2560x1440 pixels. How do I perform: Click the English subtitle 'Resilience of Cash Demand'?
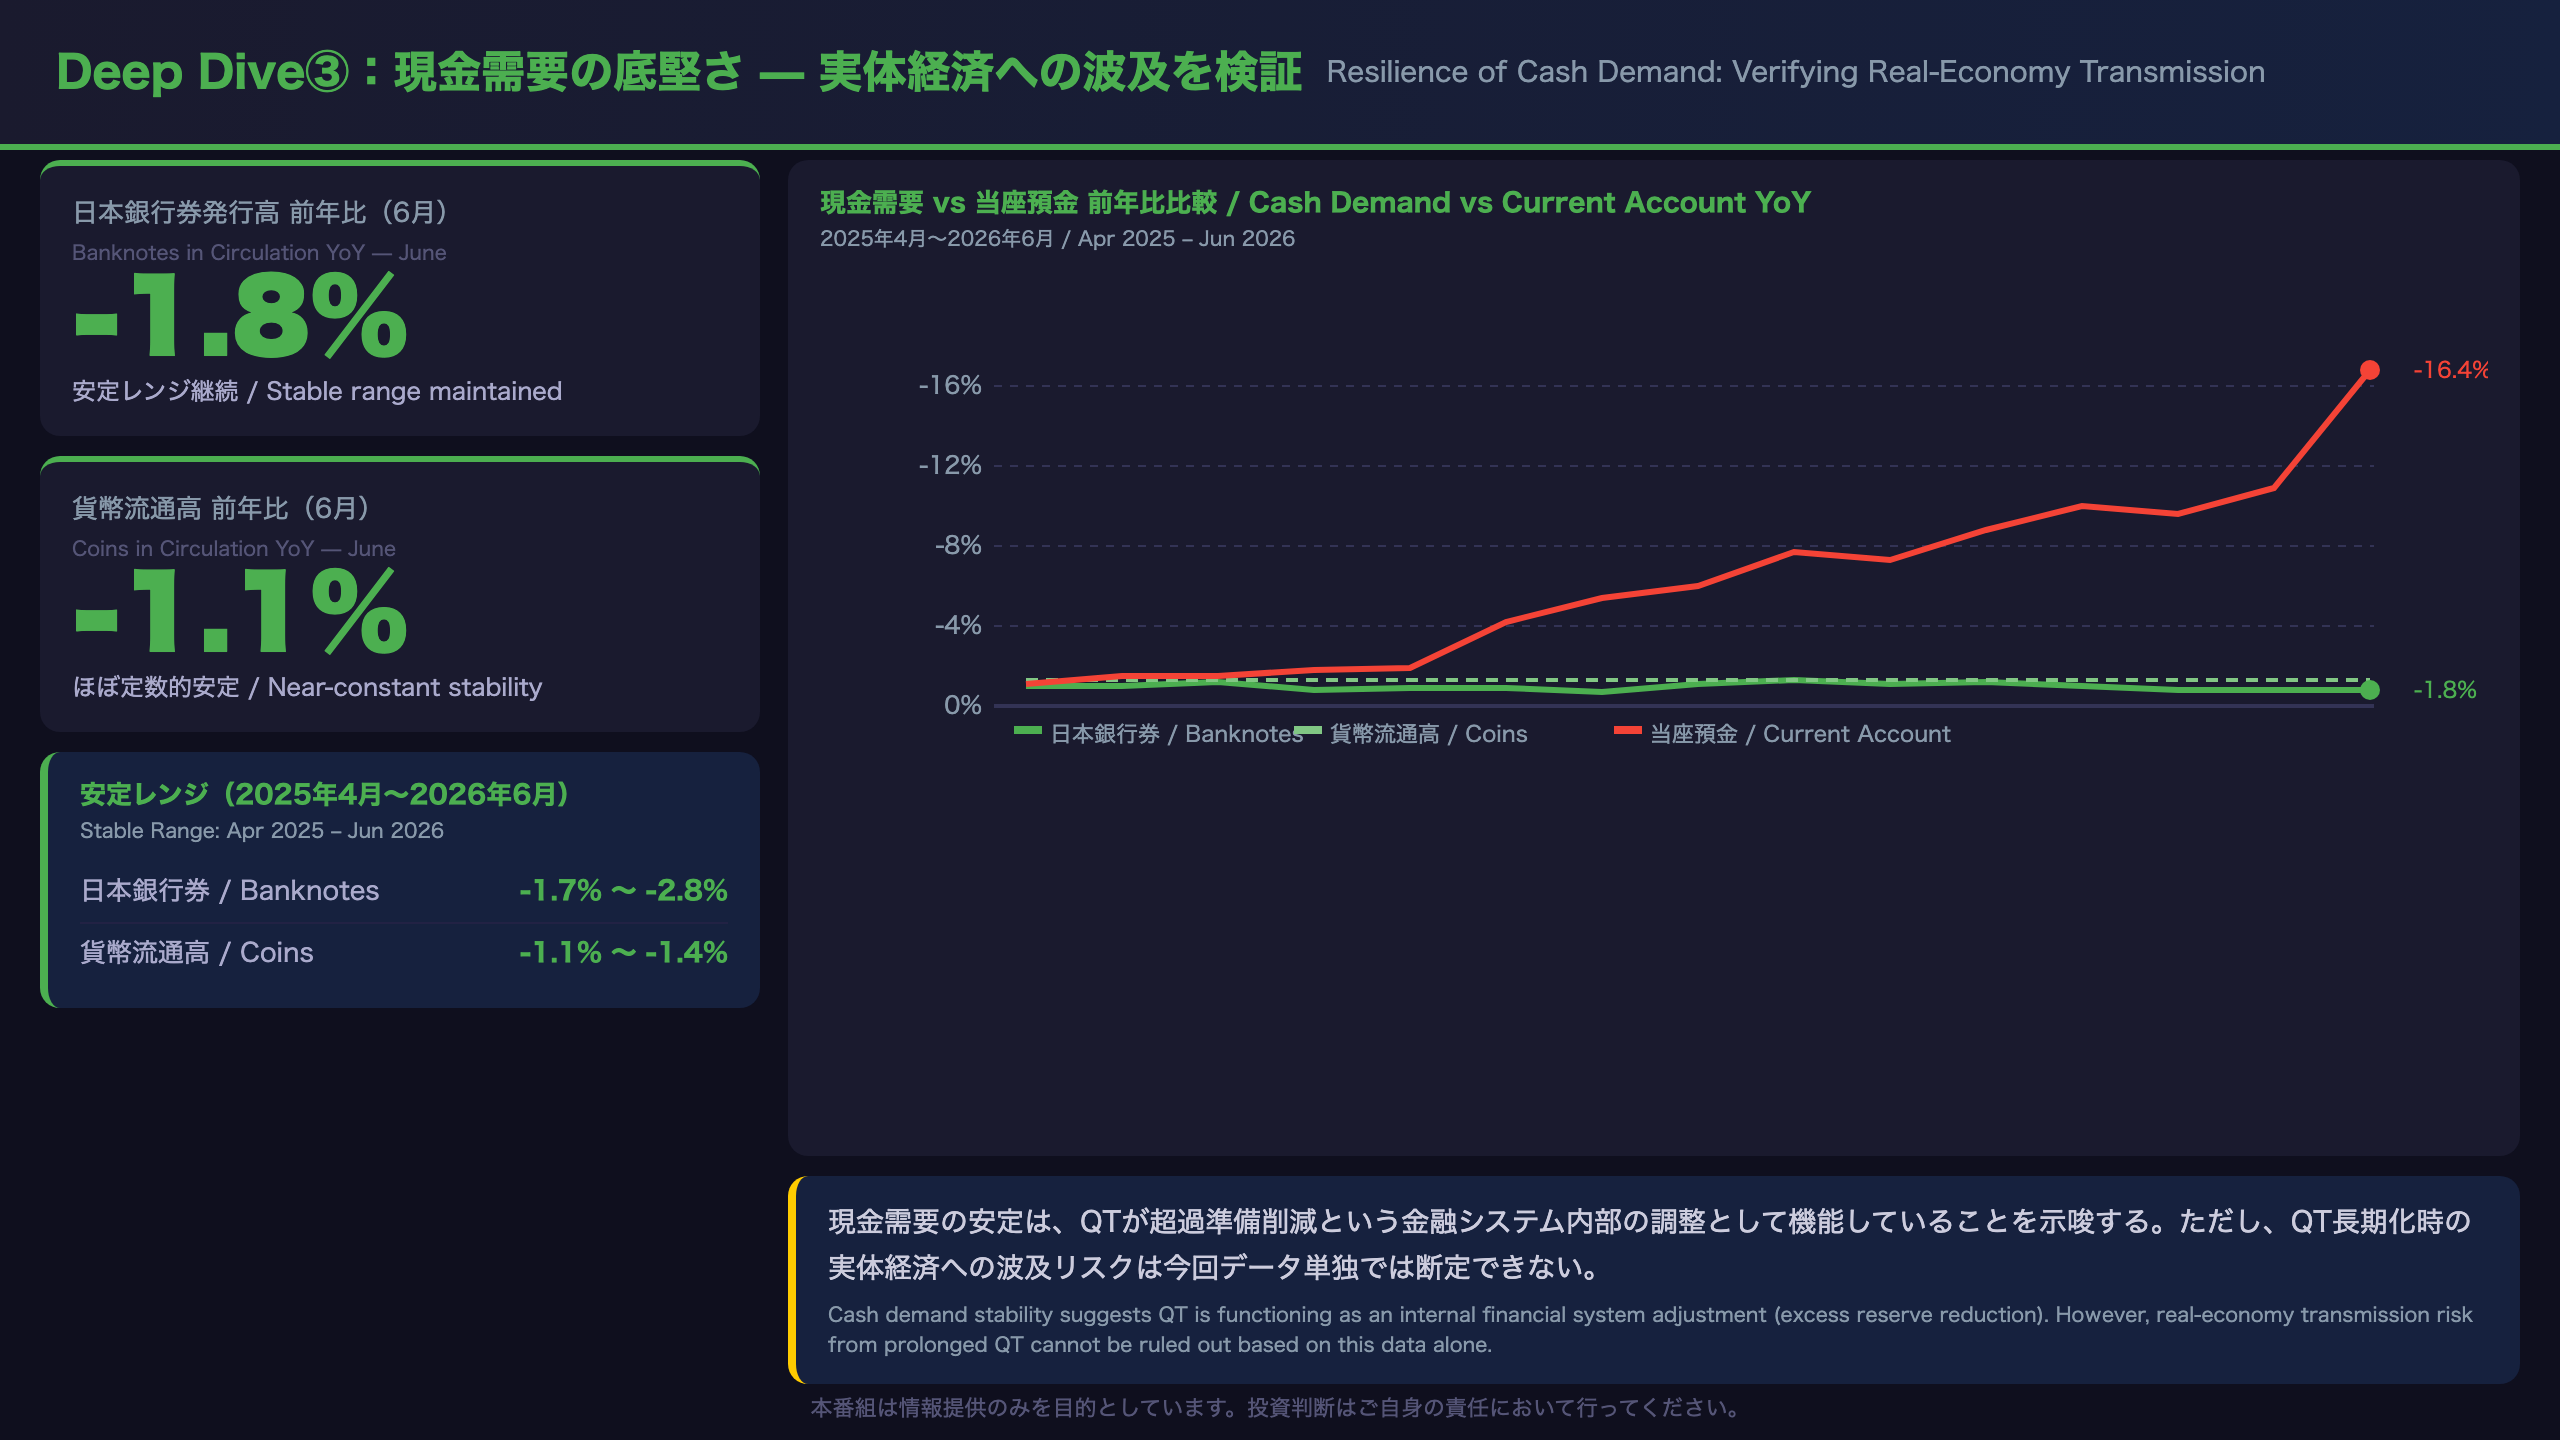[x=1795, y=72]
